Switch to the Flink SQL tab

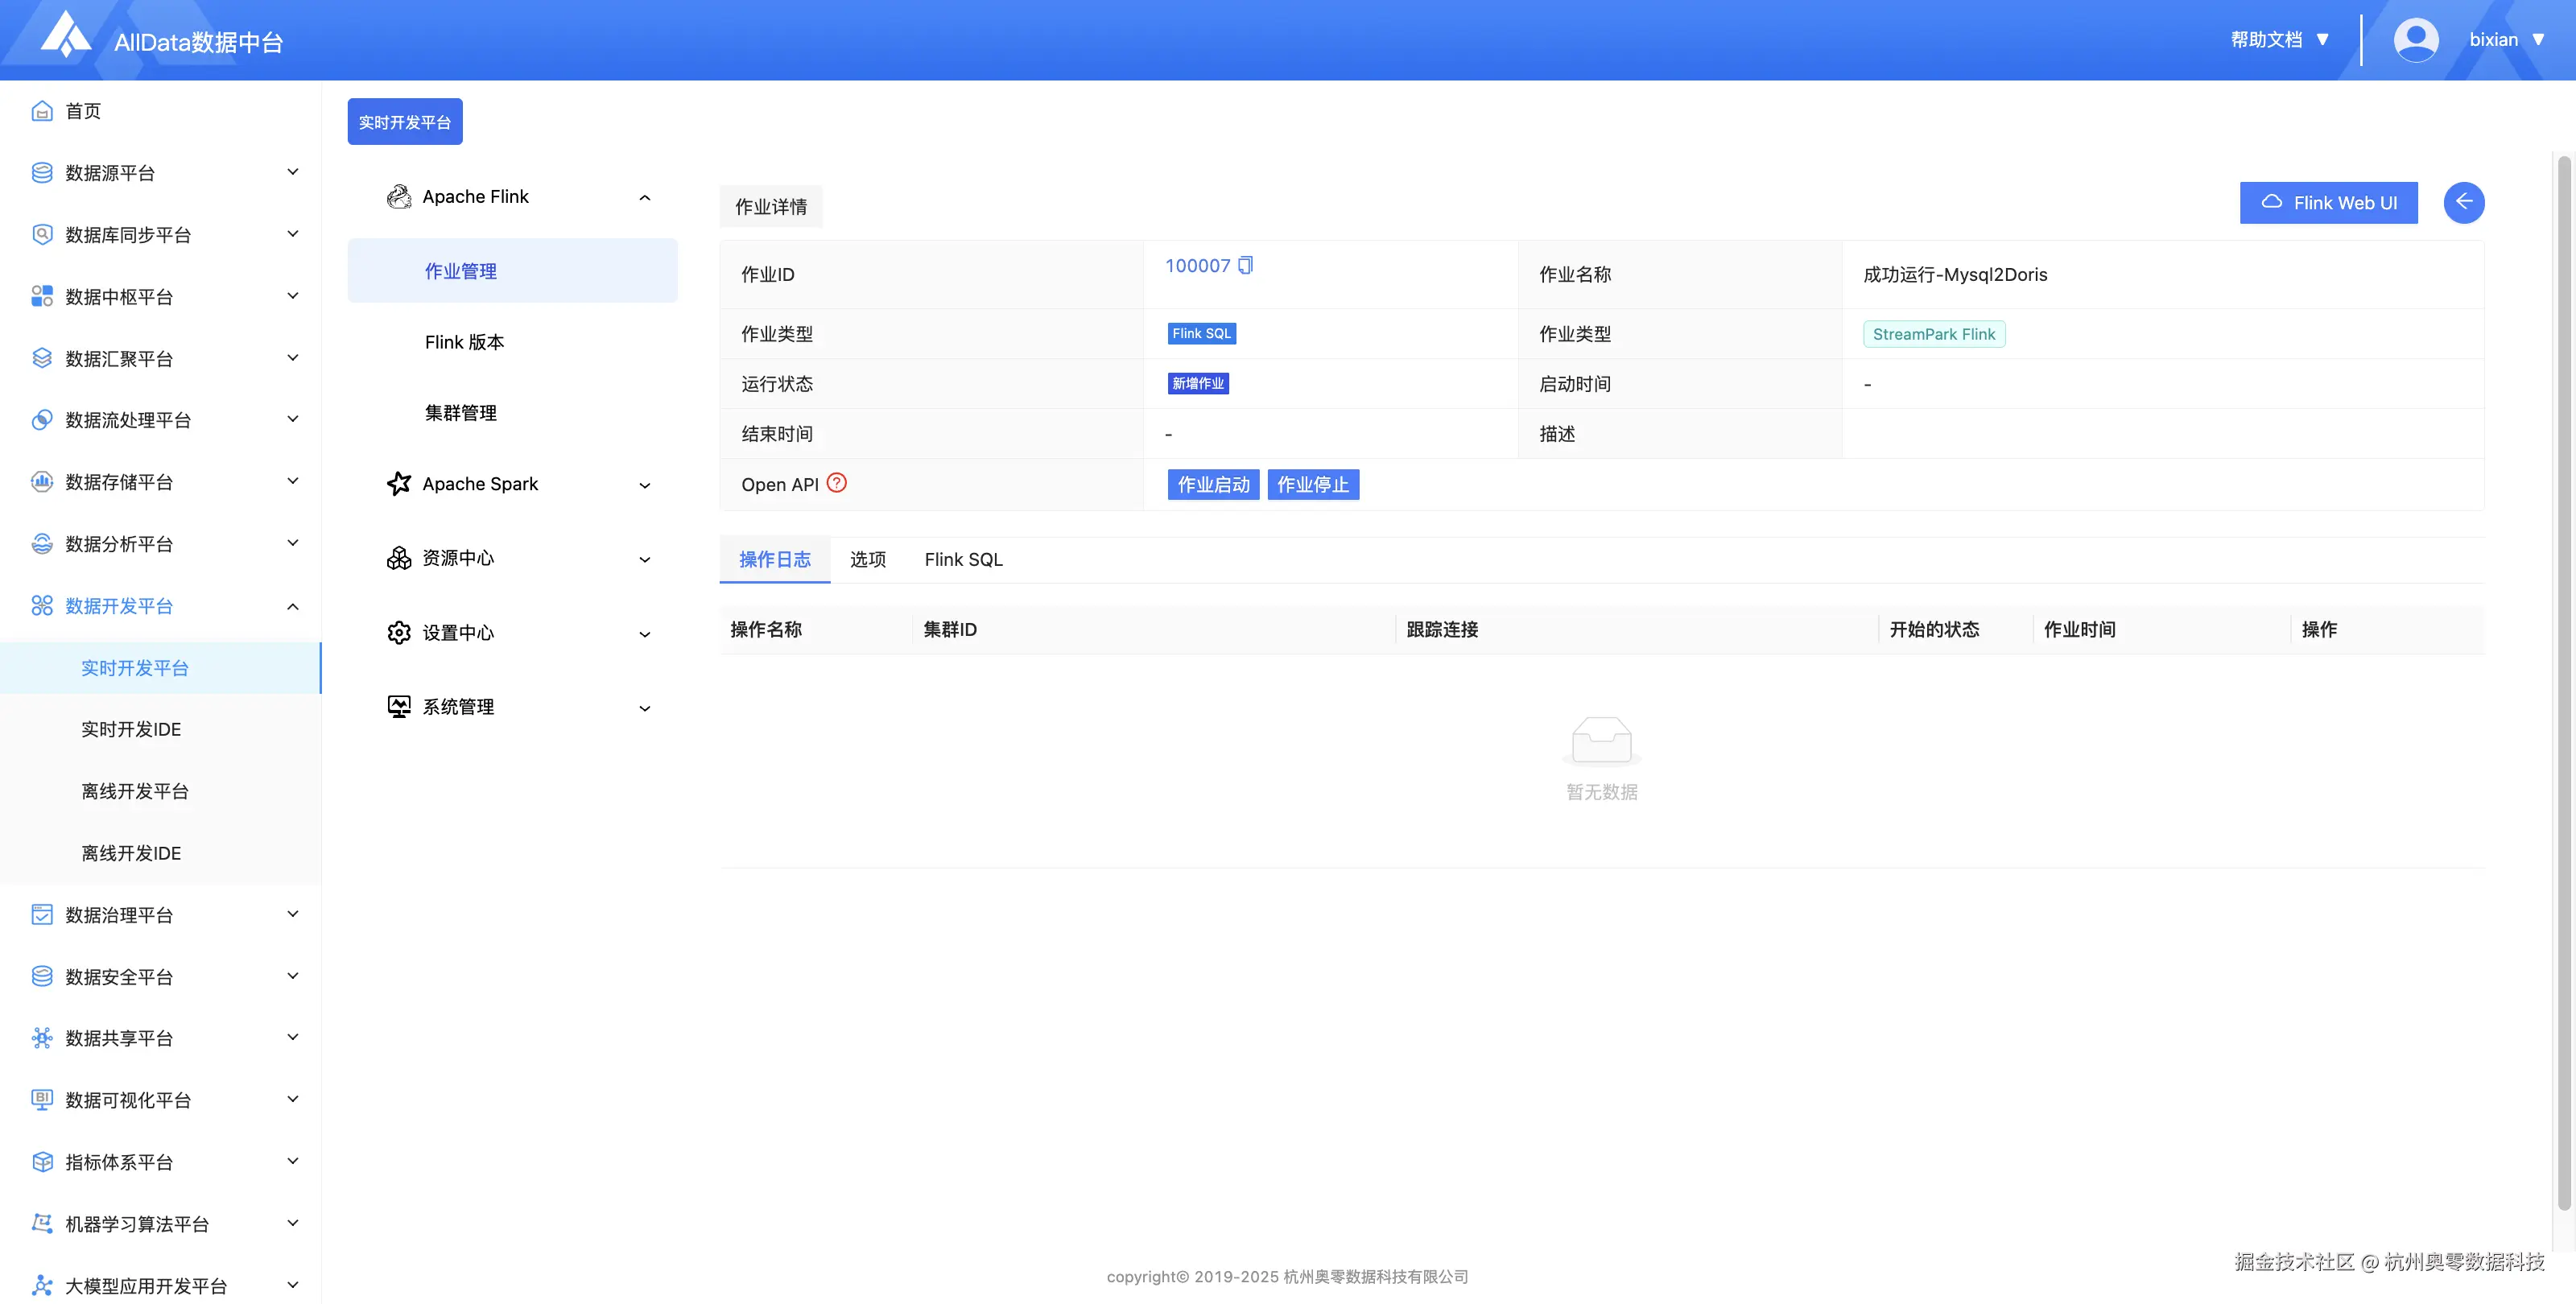pos(962,559)
